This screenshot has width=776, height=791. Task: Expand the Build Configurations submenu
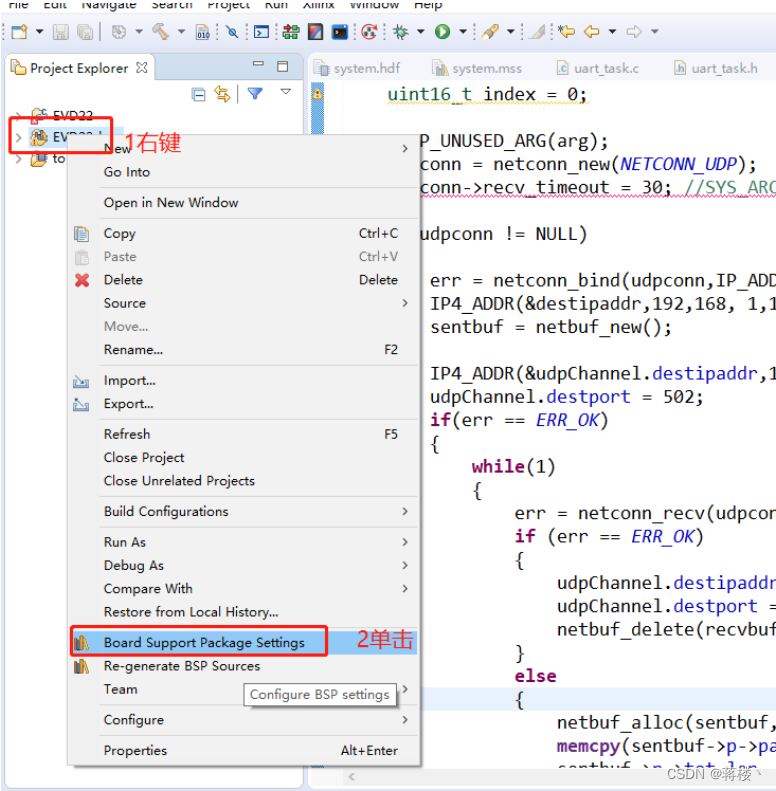(x=244, y=512)
